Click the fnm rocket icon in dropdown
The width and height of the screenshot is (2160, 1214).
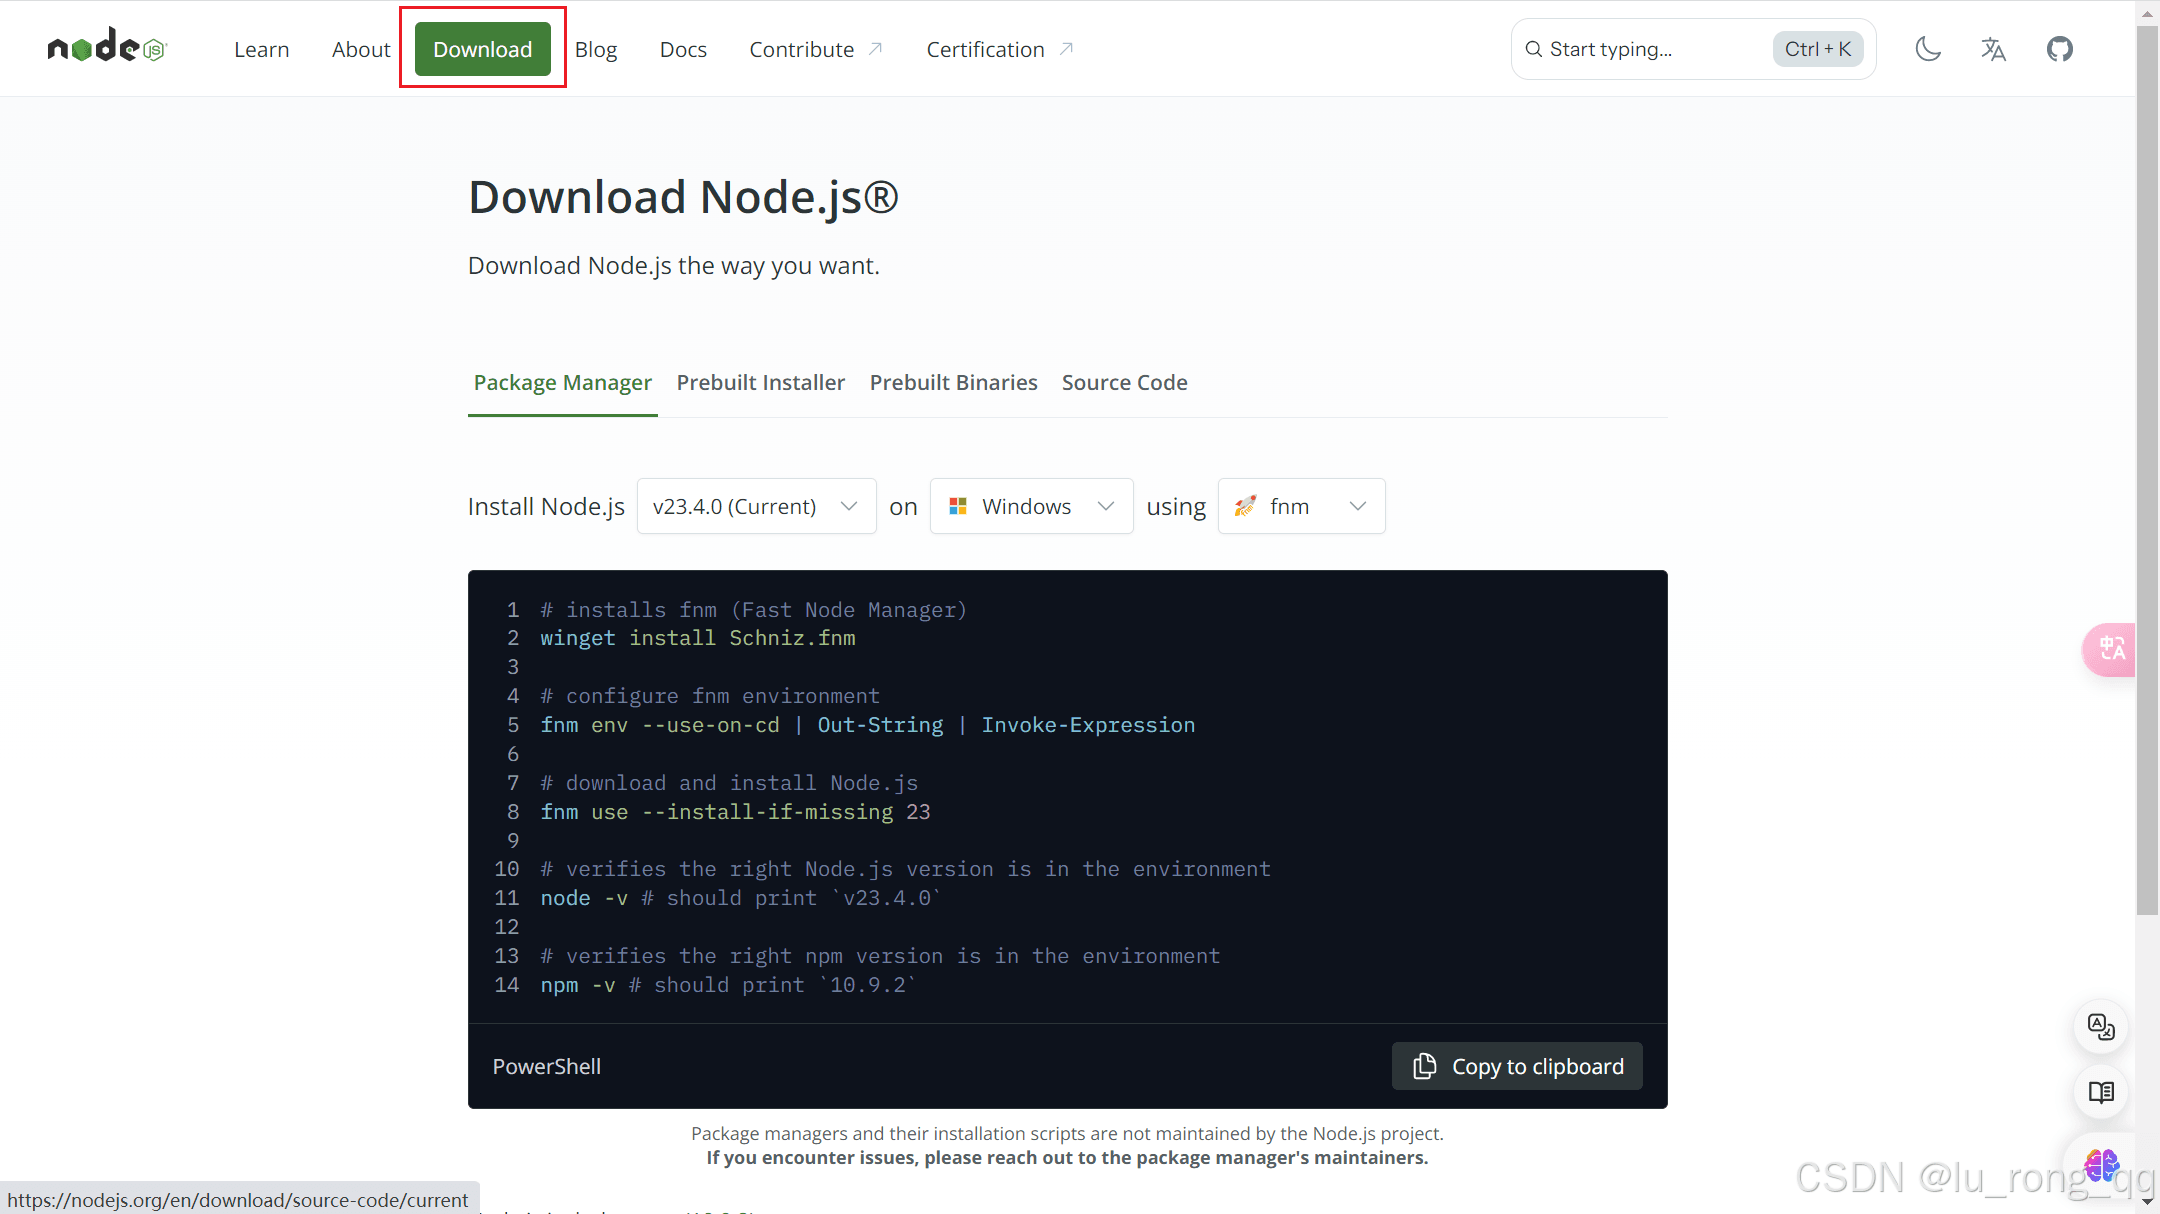click(1245, 506)
